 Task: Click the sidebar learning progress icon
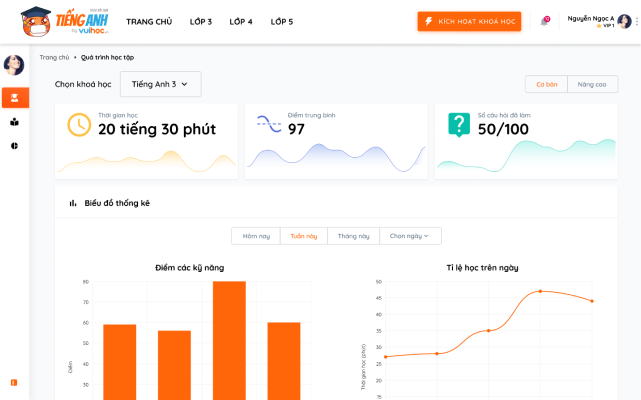point(15,97)
